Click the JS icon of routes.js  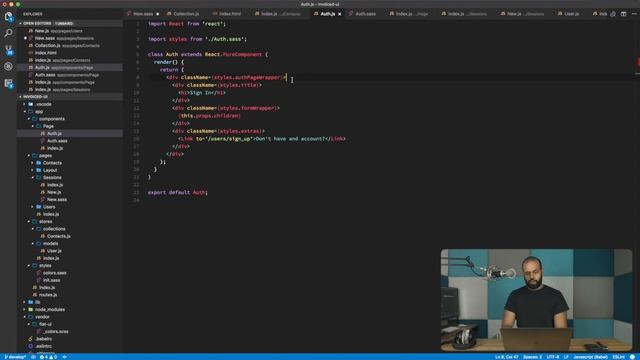coord(35,295)
